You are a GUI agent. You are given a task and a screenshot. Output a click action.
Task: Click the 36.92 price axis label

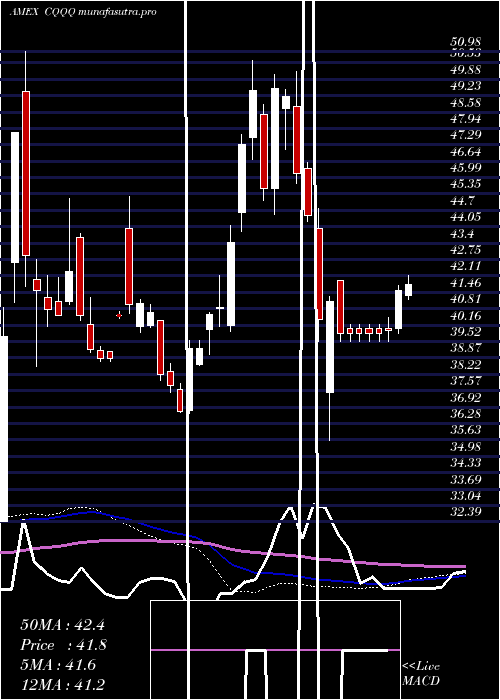(x=466, y=397)
